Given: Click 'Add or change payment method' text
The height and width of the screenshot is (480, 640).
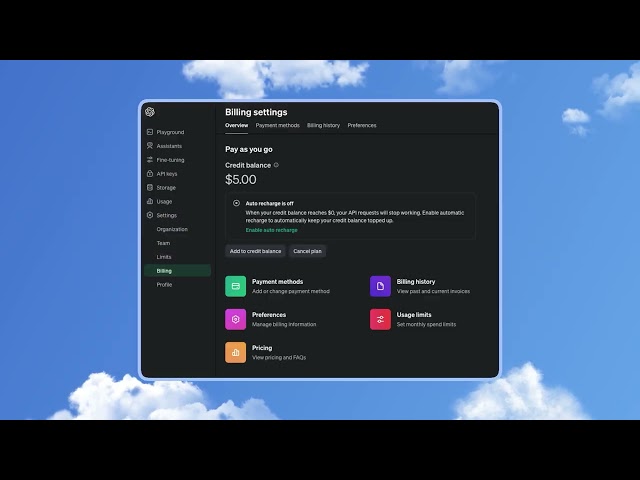Looking at the screenshot, I should click(x=291, y=291).
